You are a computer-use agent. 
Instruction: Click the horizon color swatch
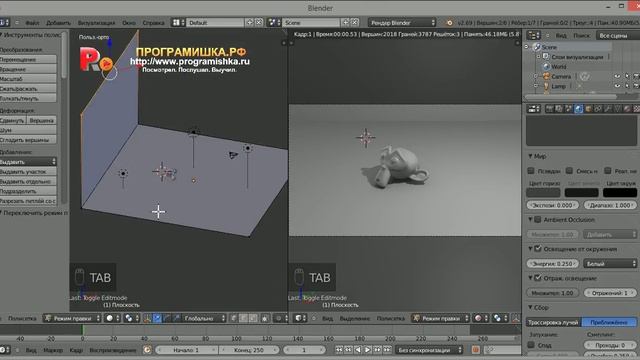543,192
